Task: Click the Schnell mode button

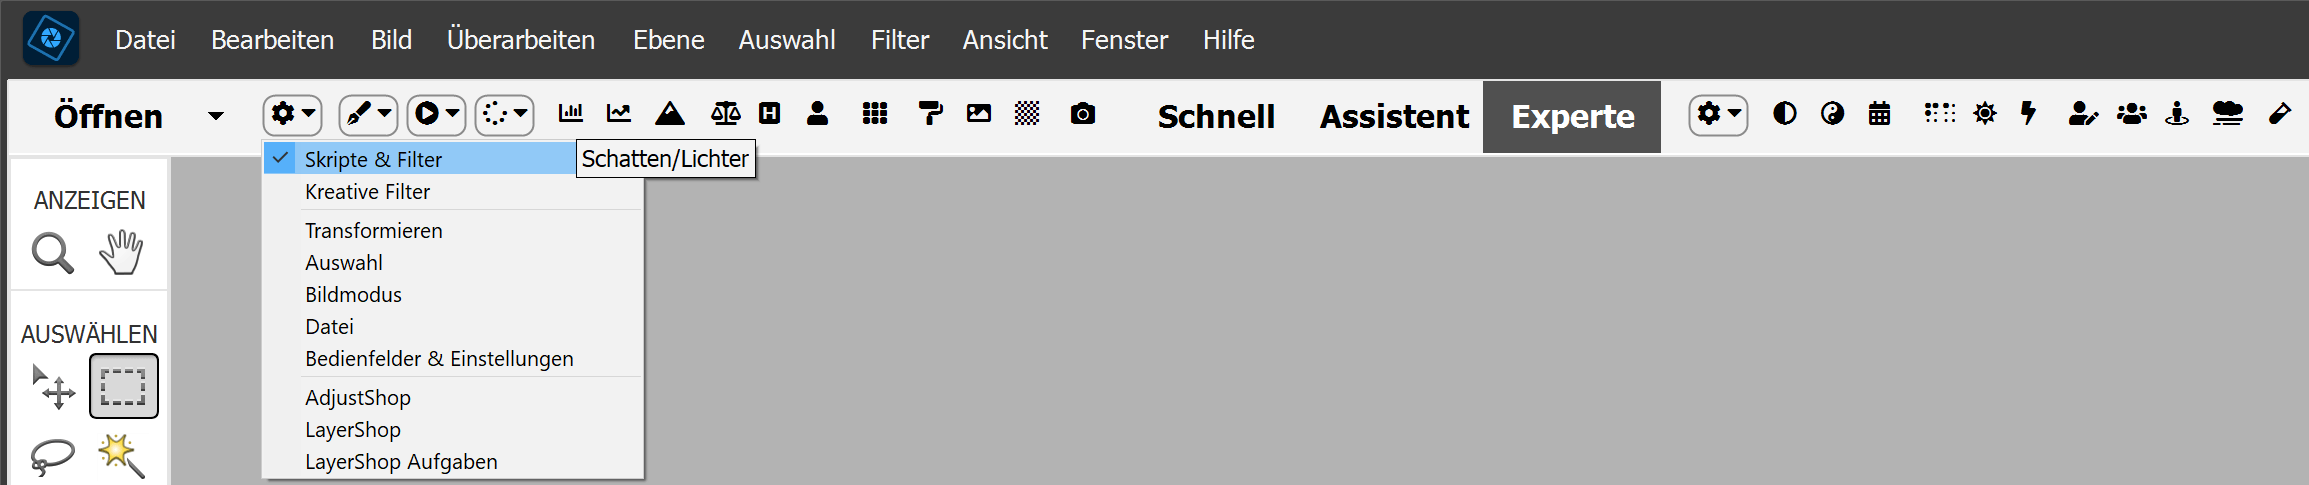Action: pos(1216,117)
